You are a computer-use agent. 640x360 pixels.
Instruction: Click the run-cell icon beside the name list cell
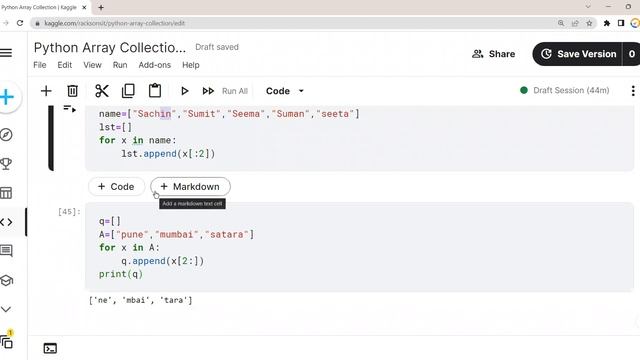tap(70, 109)
